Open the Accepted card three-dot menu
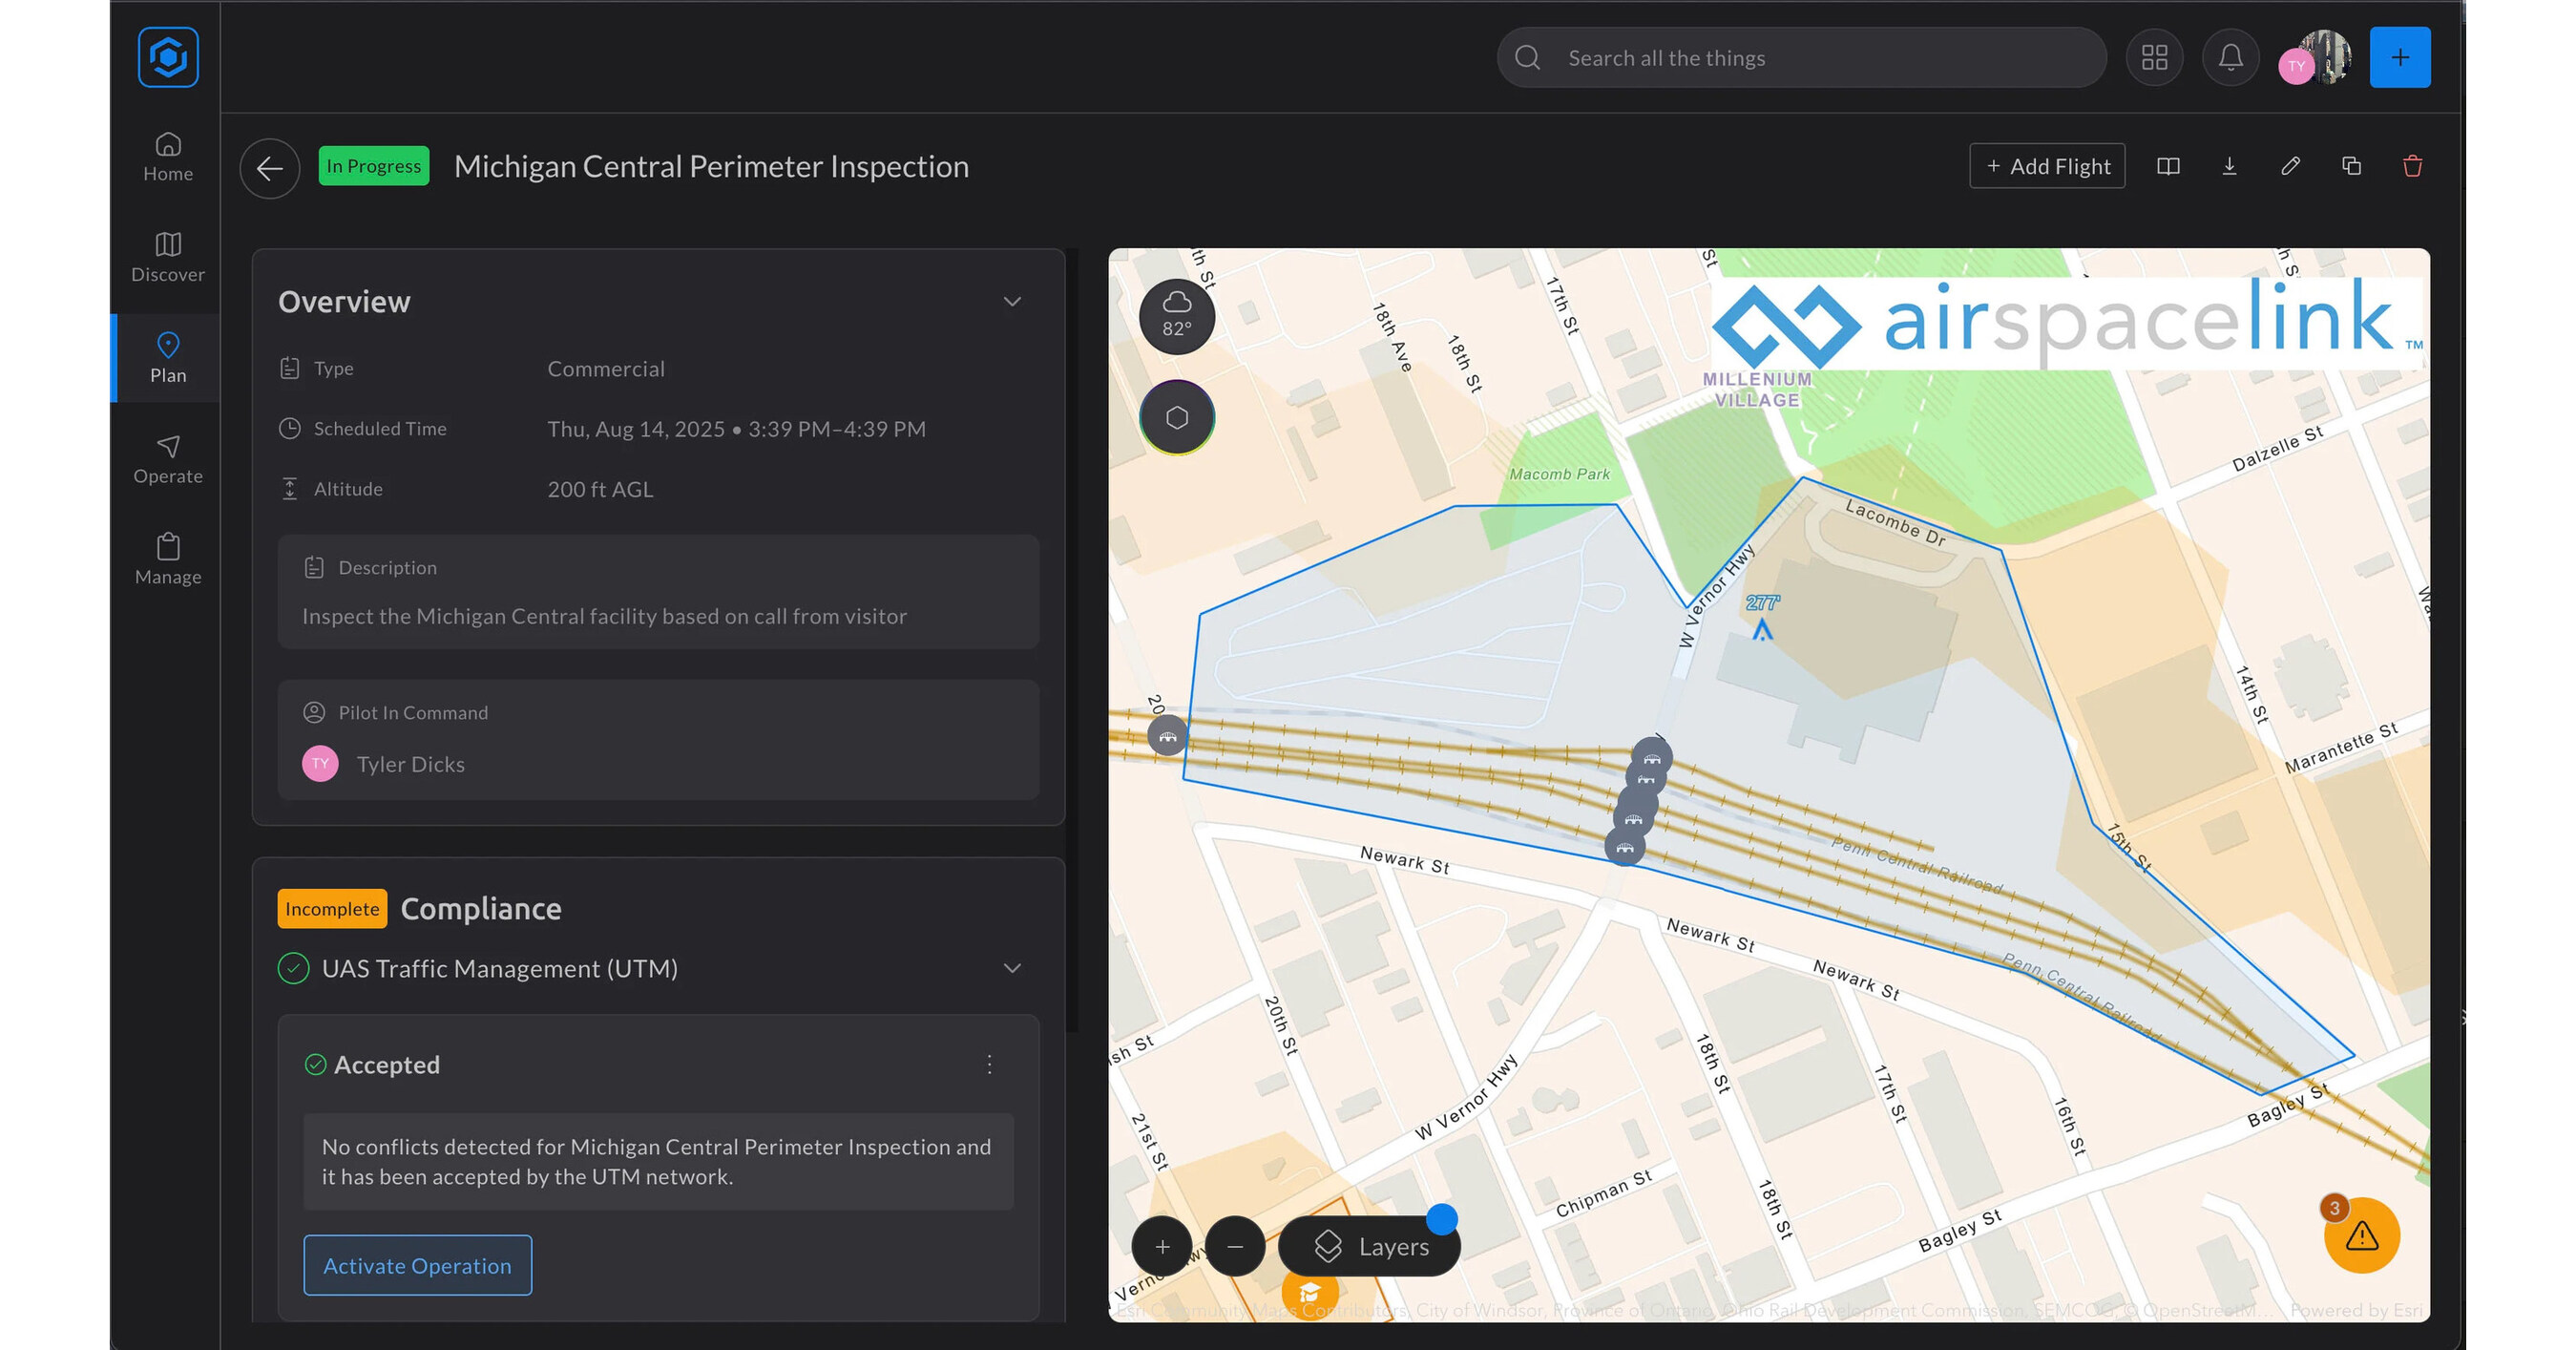This screenshot has width=2576, height=1350. [x=989, y=1064]
